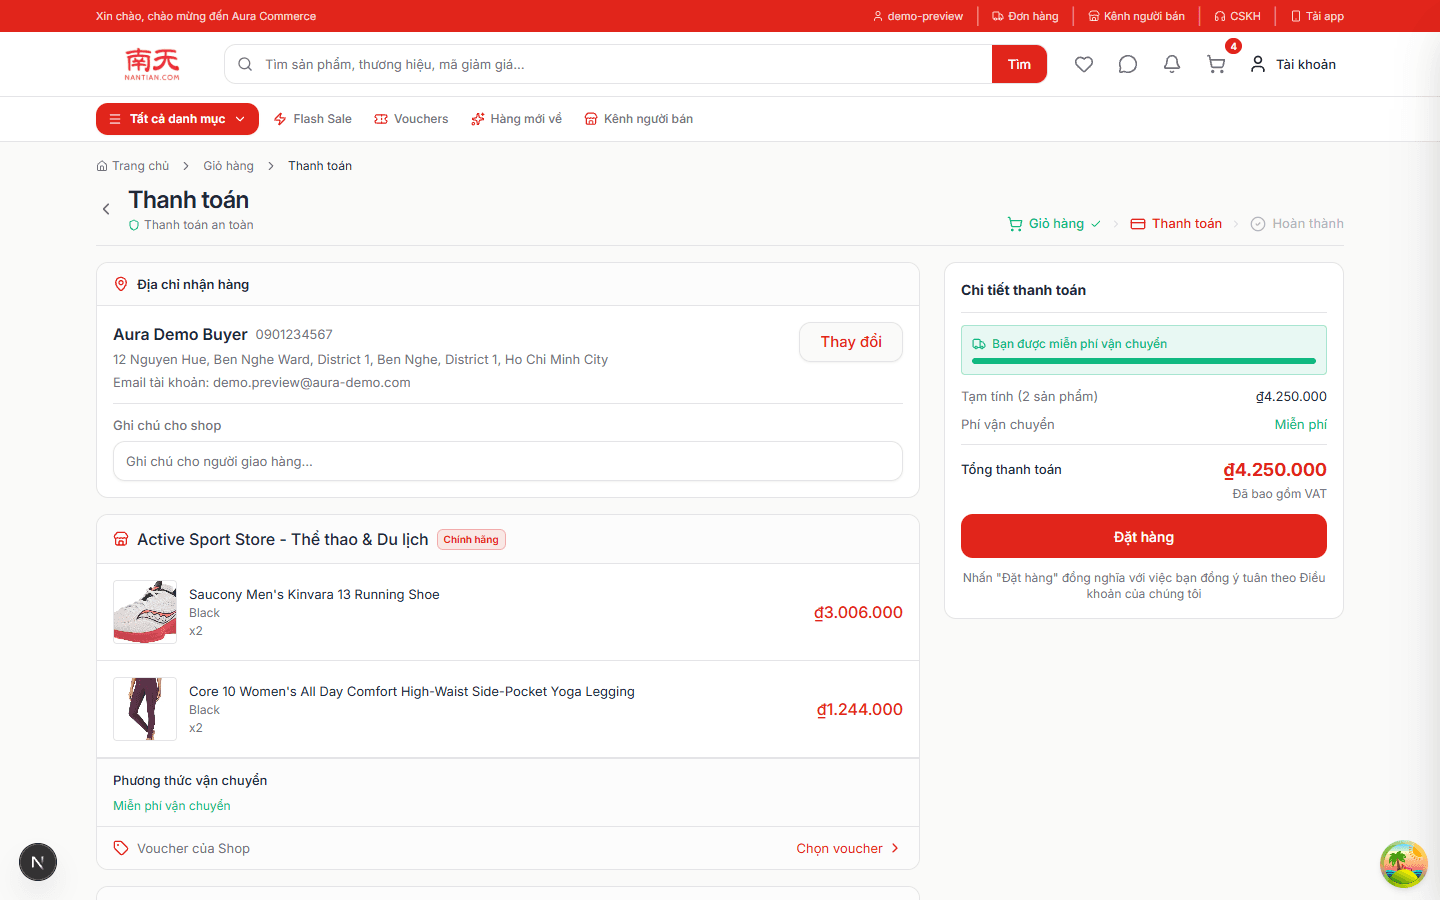Expand Tất cả danh mục dropdown
Viewport: 1440px width, 900px height.
[x=177, y=119]
